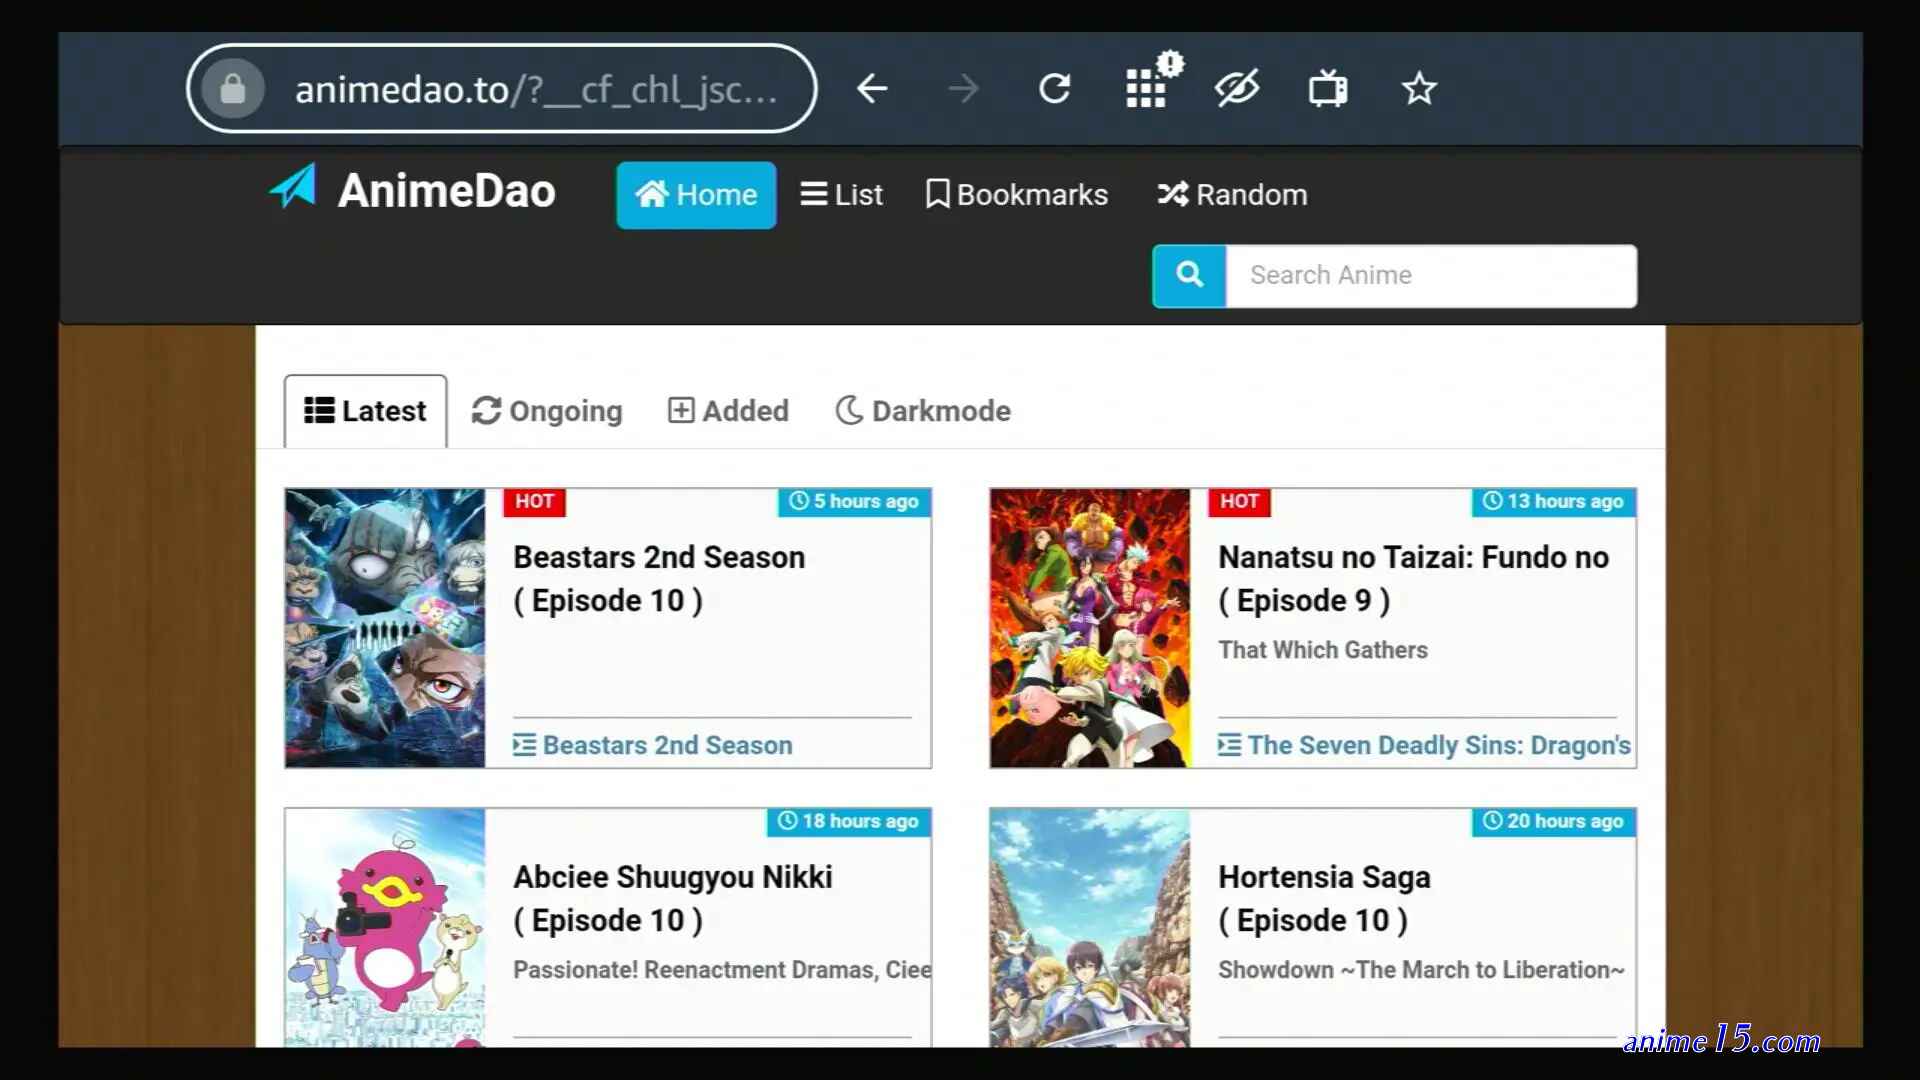Open Nanatsu no Taizai Episode 9 title

pyautogui.click(x=1413, y=579)
